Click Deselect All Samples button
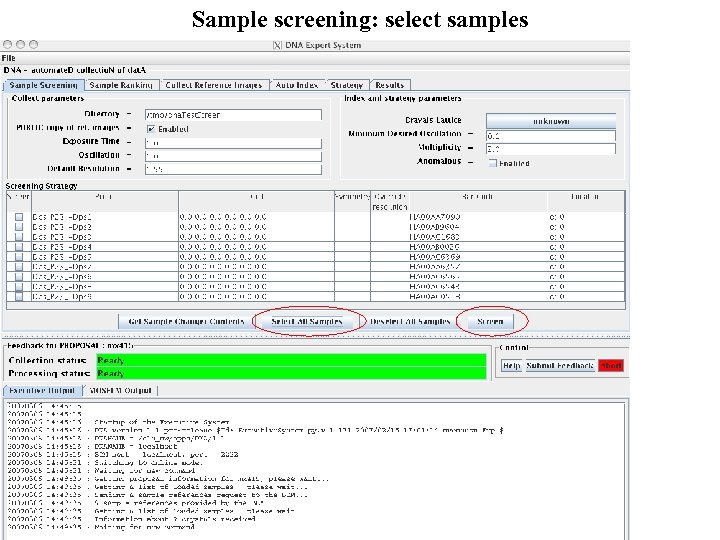The height and width of the screenshot is (540, 720). tap(410, 321)
